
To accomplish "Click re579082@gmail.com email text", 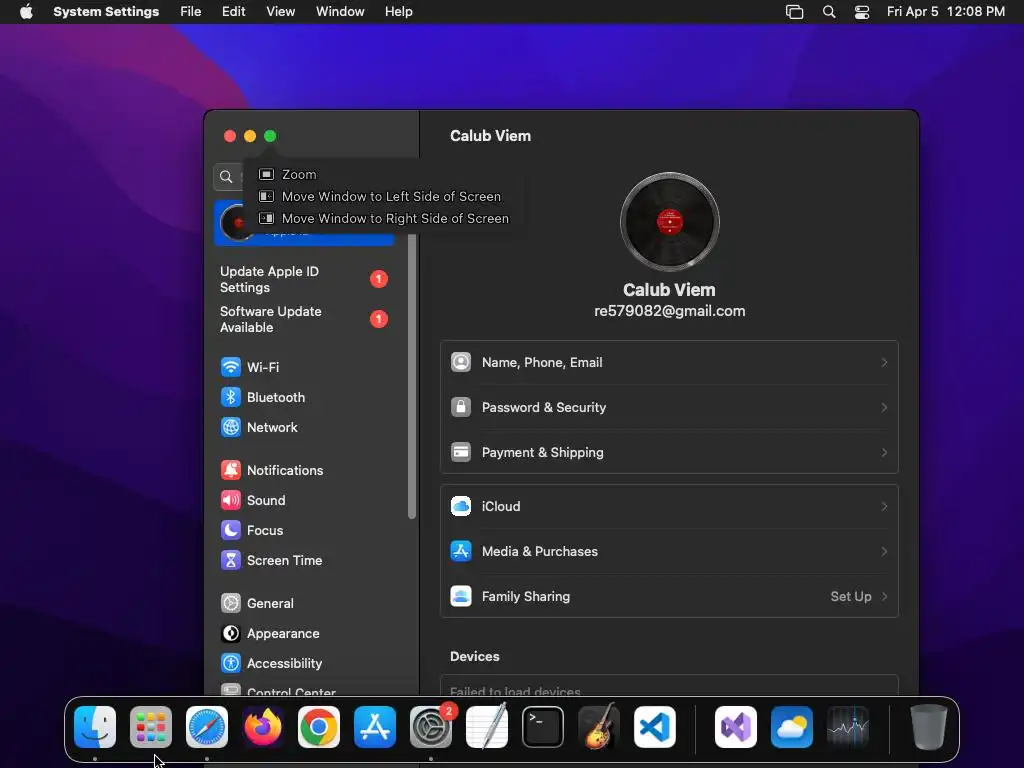I will [x=669, y=312].
